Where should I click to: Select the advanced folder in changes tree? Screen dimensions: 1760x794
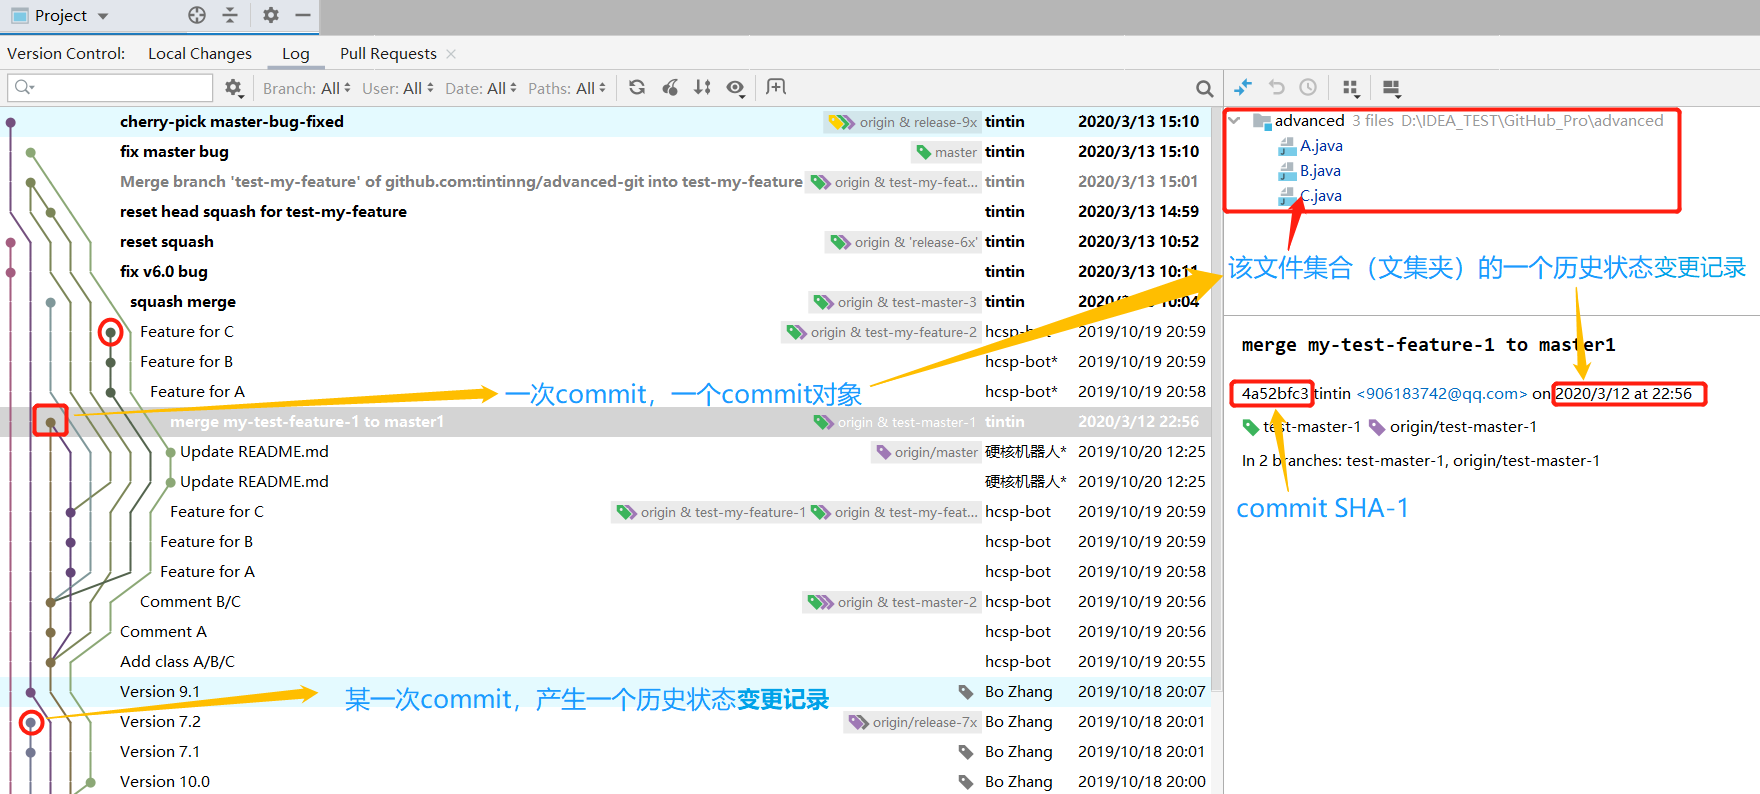(1309, 121)
